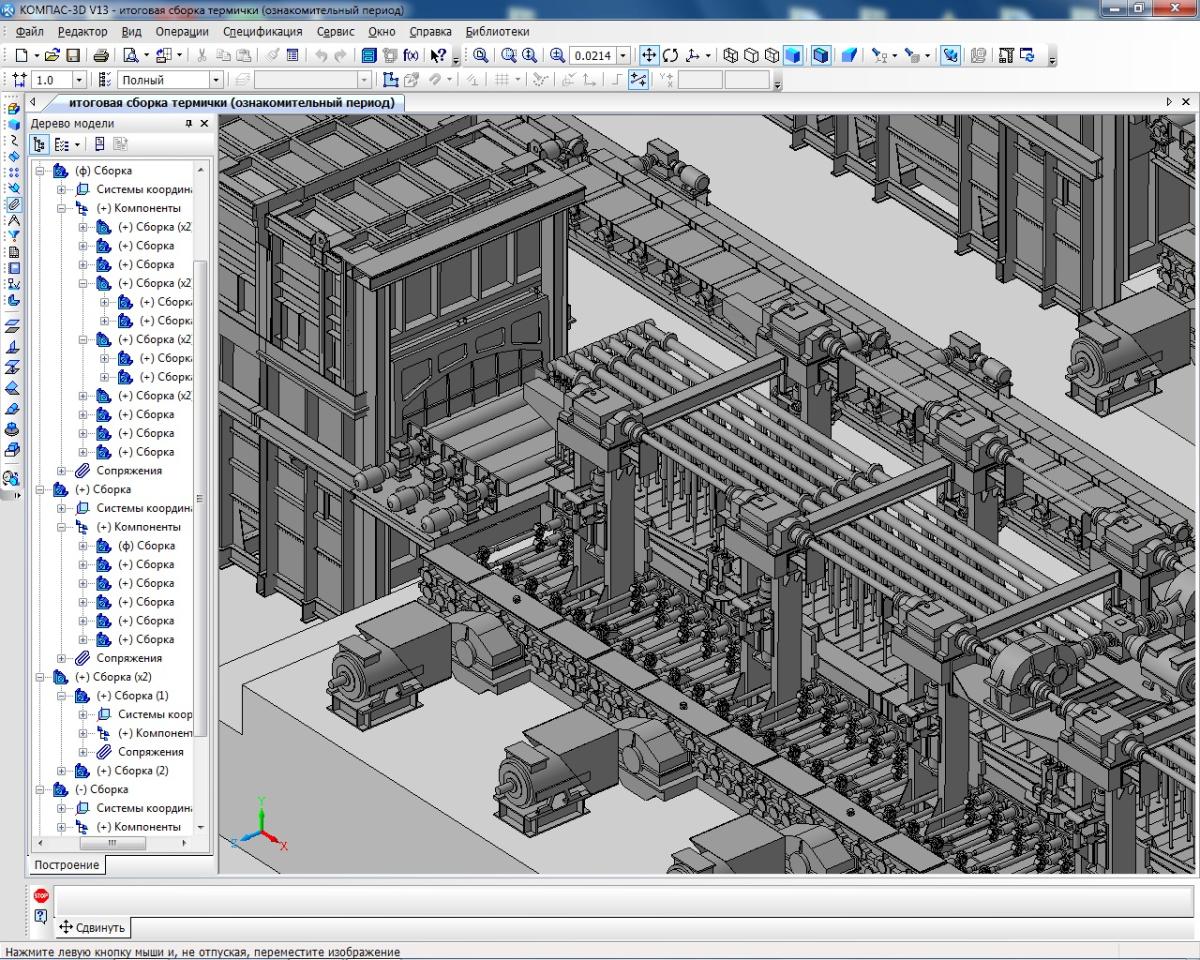Screen dimensions: 1200x960
Task: Click the Print icon in toolbar
Action: pyautogui.click(x=100, y=56)
